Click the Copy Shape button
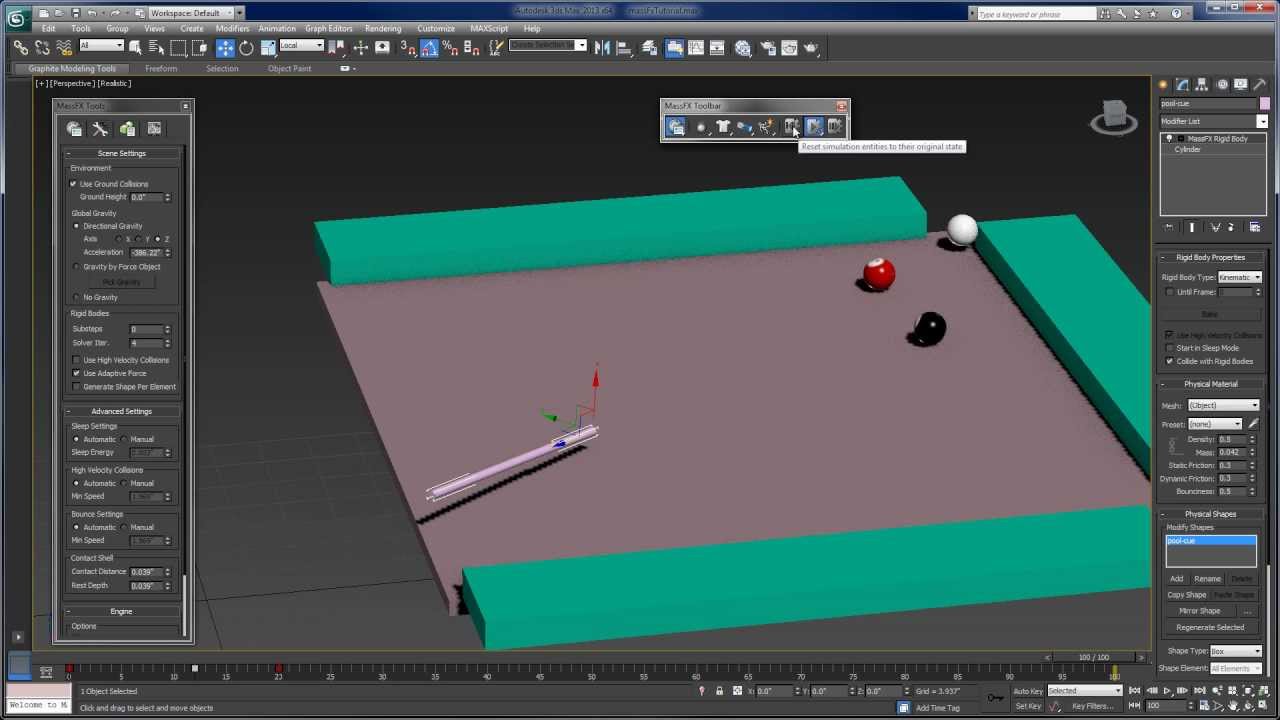1280x720 pixels. pyautogui.click(x=1186, y=595)
